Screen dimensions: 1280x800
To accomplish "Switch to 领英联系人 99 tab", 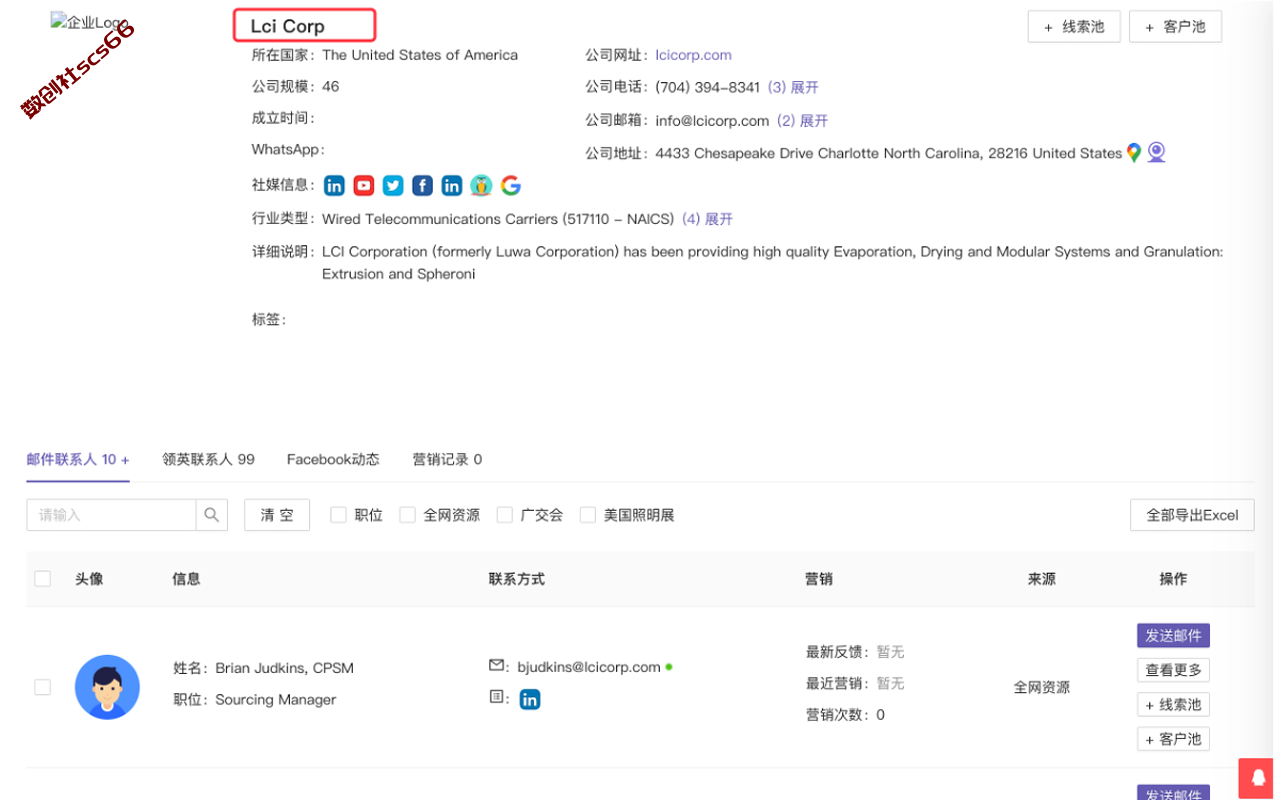I will [x=208, y=460].
